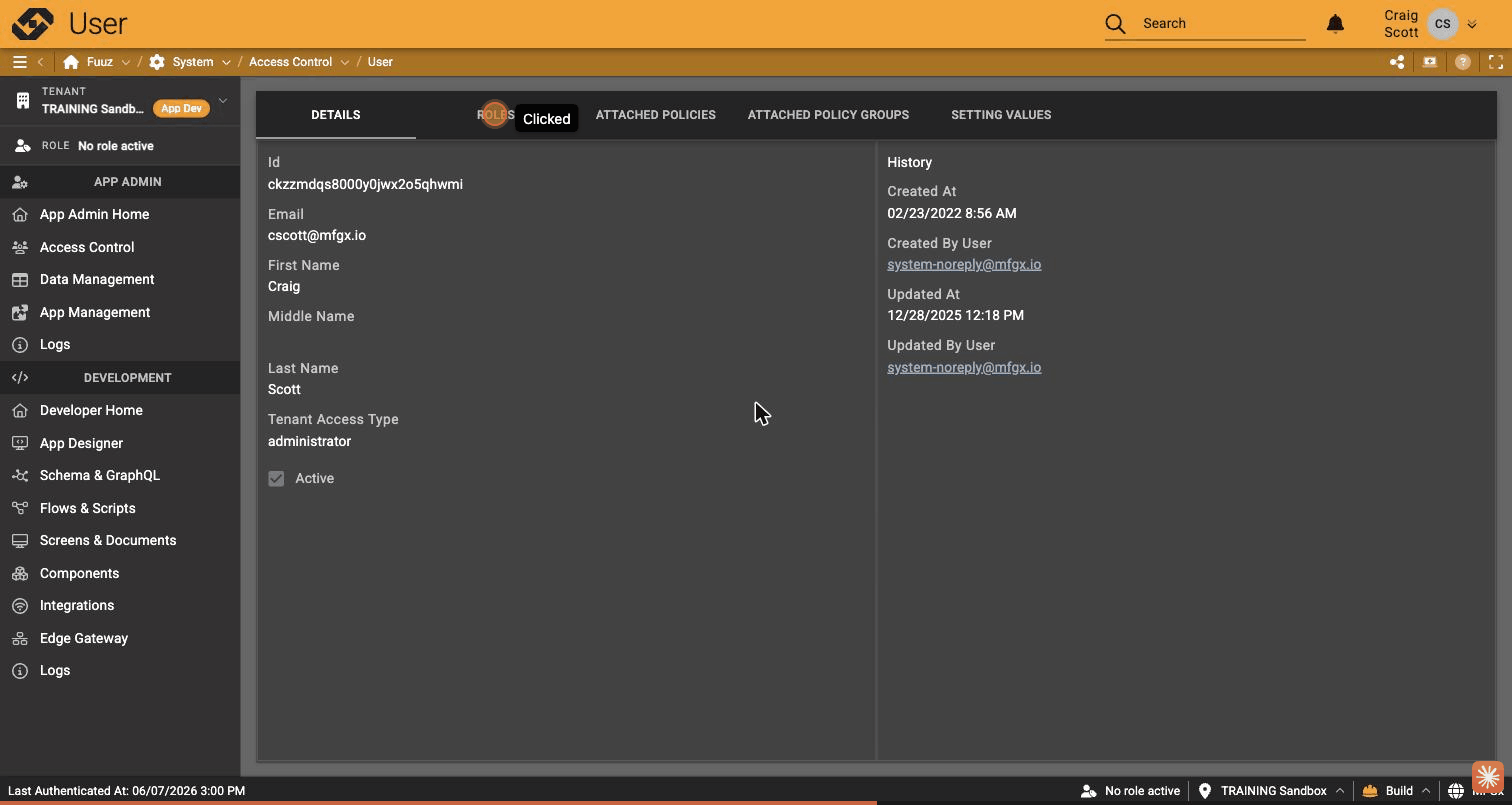
Task: Click the Created By User email link
Action: point(964,265)
